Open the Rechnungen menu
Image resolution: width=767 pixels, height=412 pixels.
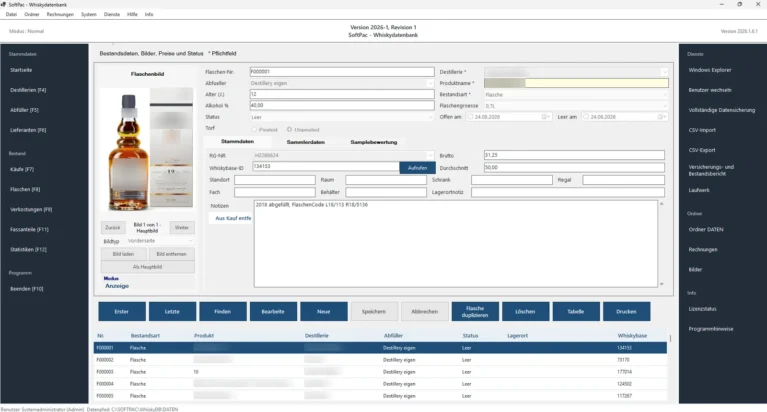pyautogui.click(x=60, y=14)
